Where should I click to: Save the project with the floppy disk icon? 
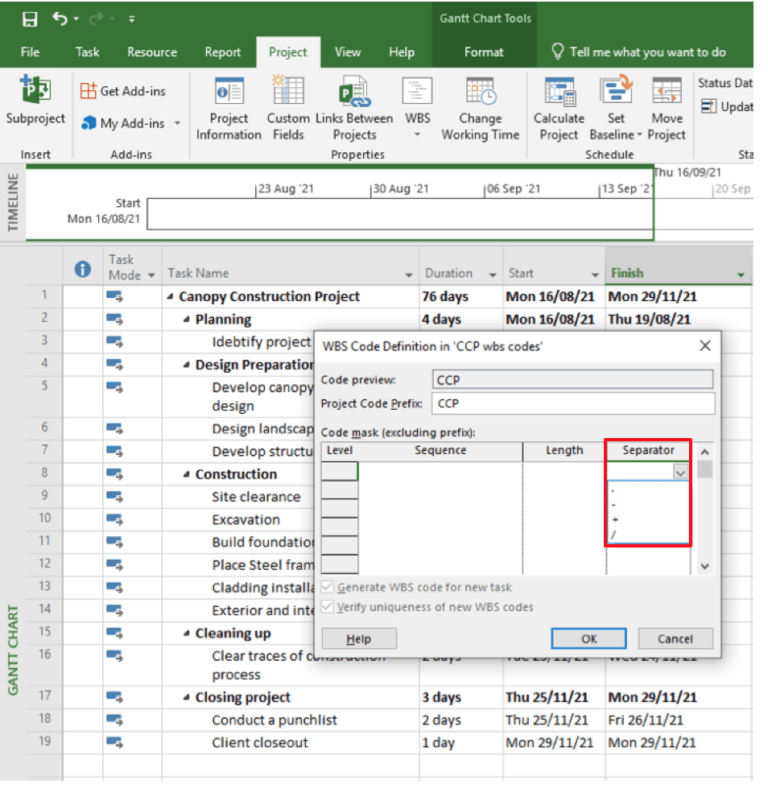30,19
